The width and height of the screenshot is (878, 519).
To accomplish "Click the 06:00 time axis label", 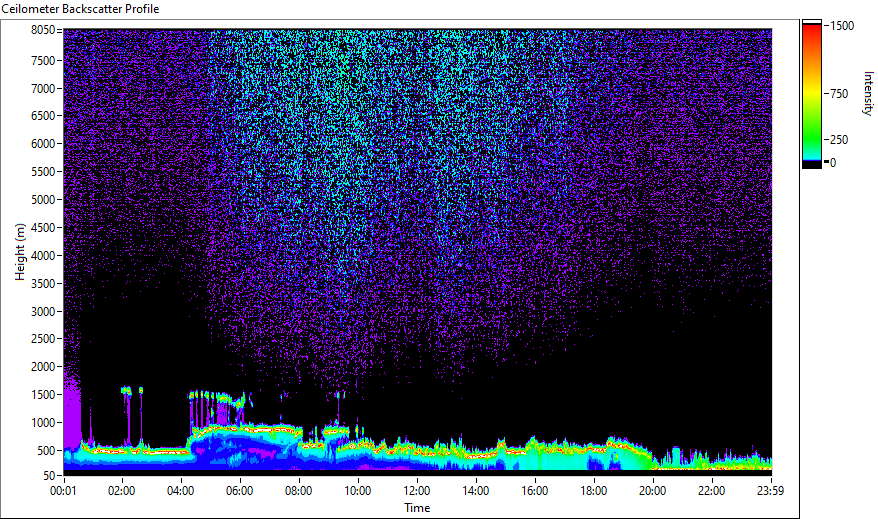I will [239, 491].
